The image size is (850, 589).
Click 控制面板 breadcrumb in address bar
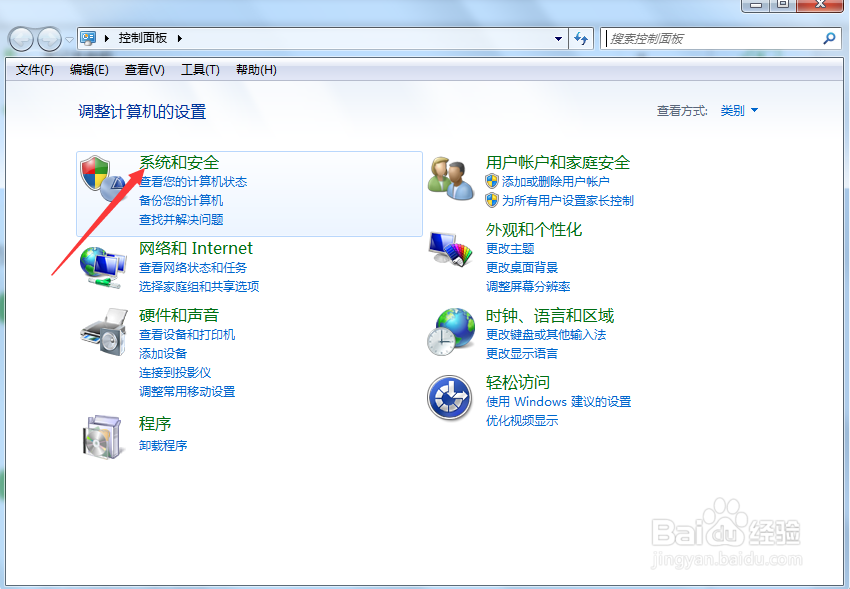[143, 38]
